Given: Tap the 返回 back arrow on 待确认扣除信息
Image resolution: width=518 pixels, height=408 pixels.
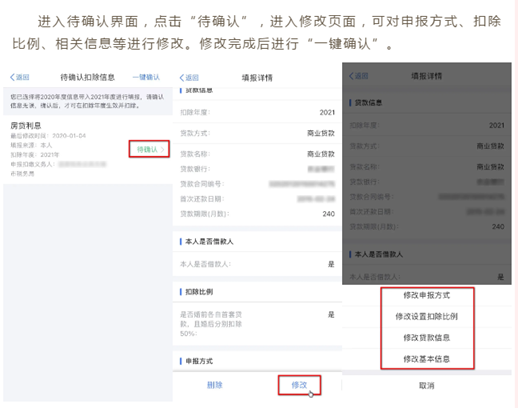Looking at the screenshot, I should [x=20, y=77].
